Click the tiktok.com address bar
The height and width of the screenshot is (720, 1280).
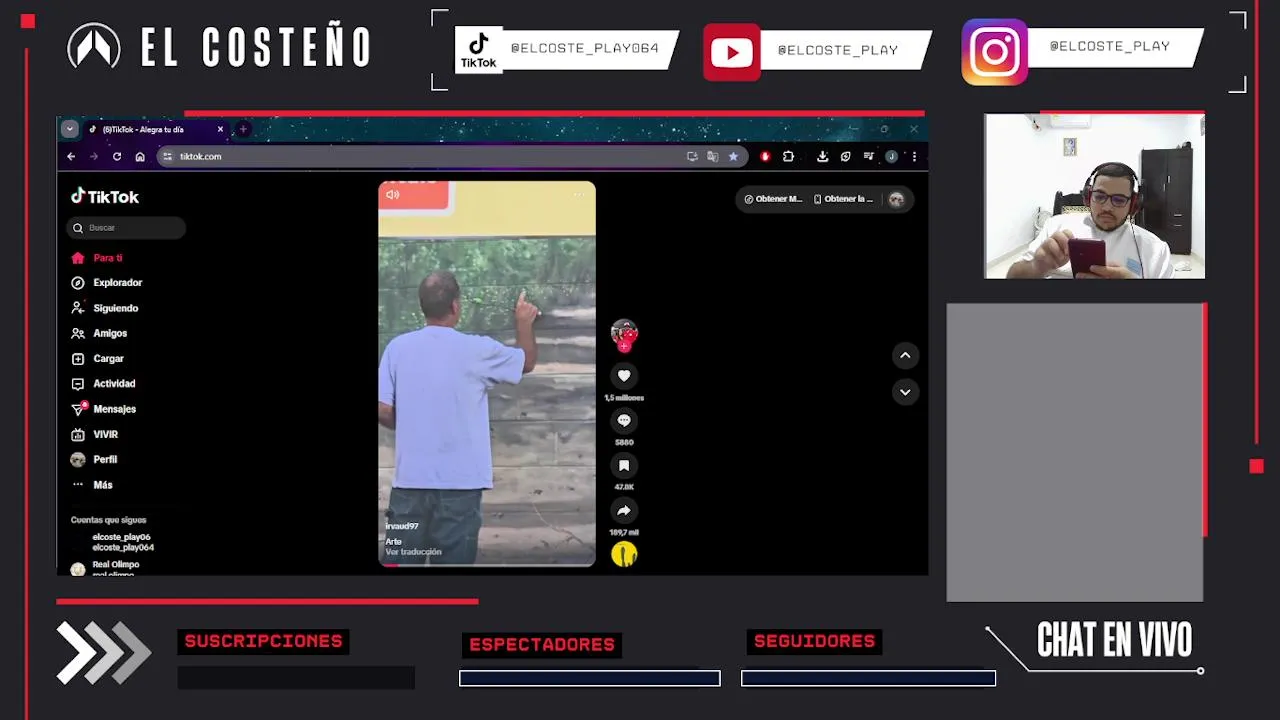coord(451,157)
